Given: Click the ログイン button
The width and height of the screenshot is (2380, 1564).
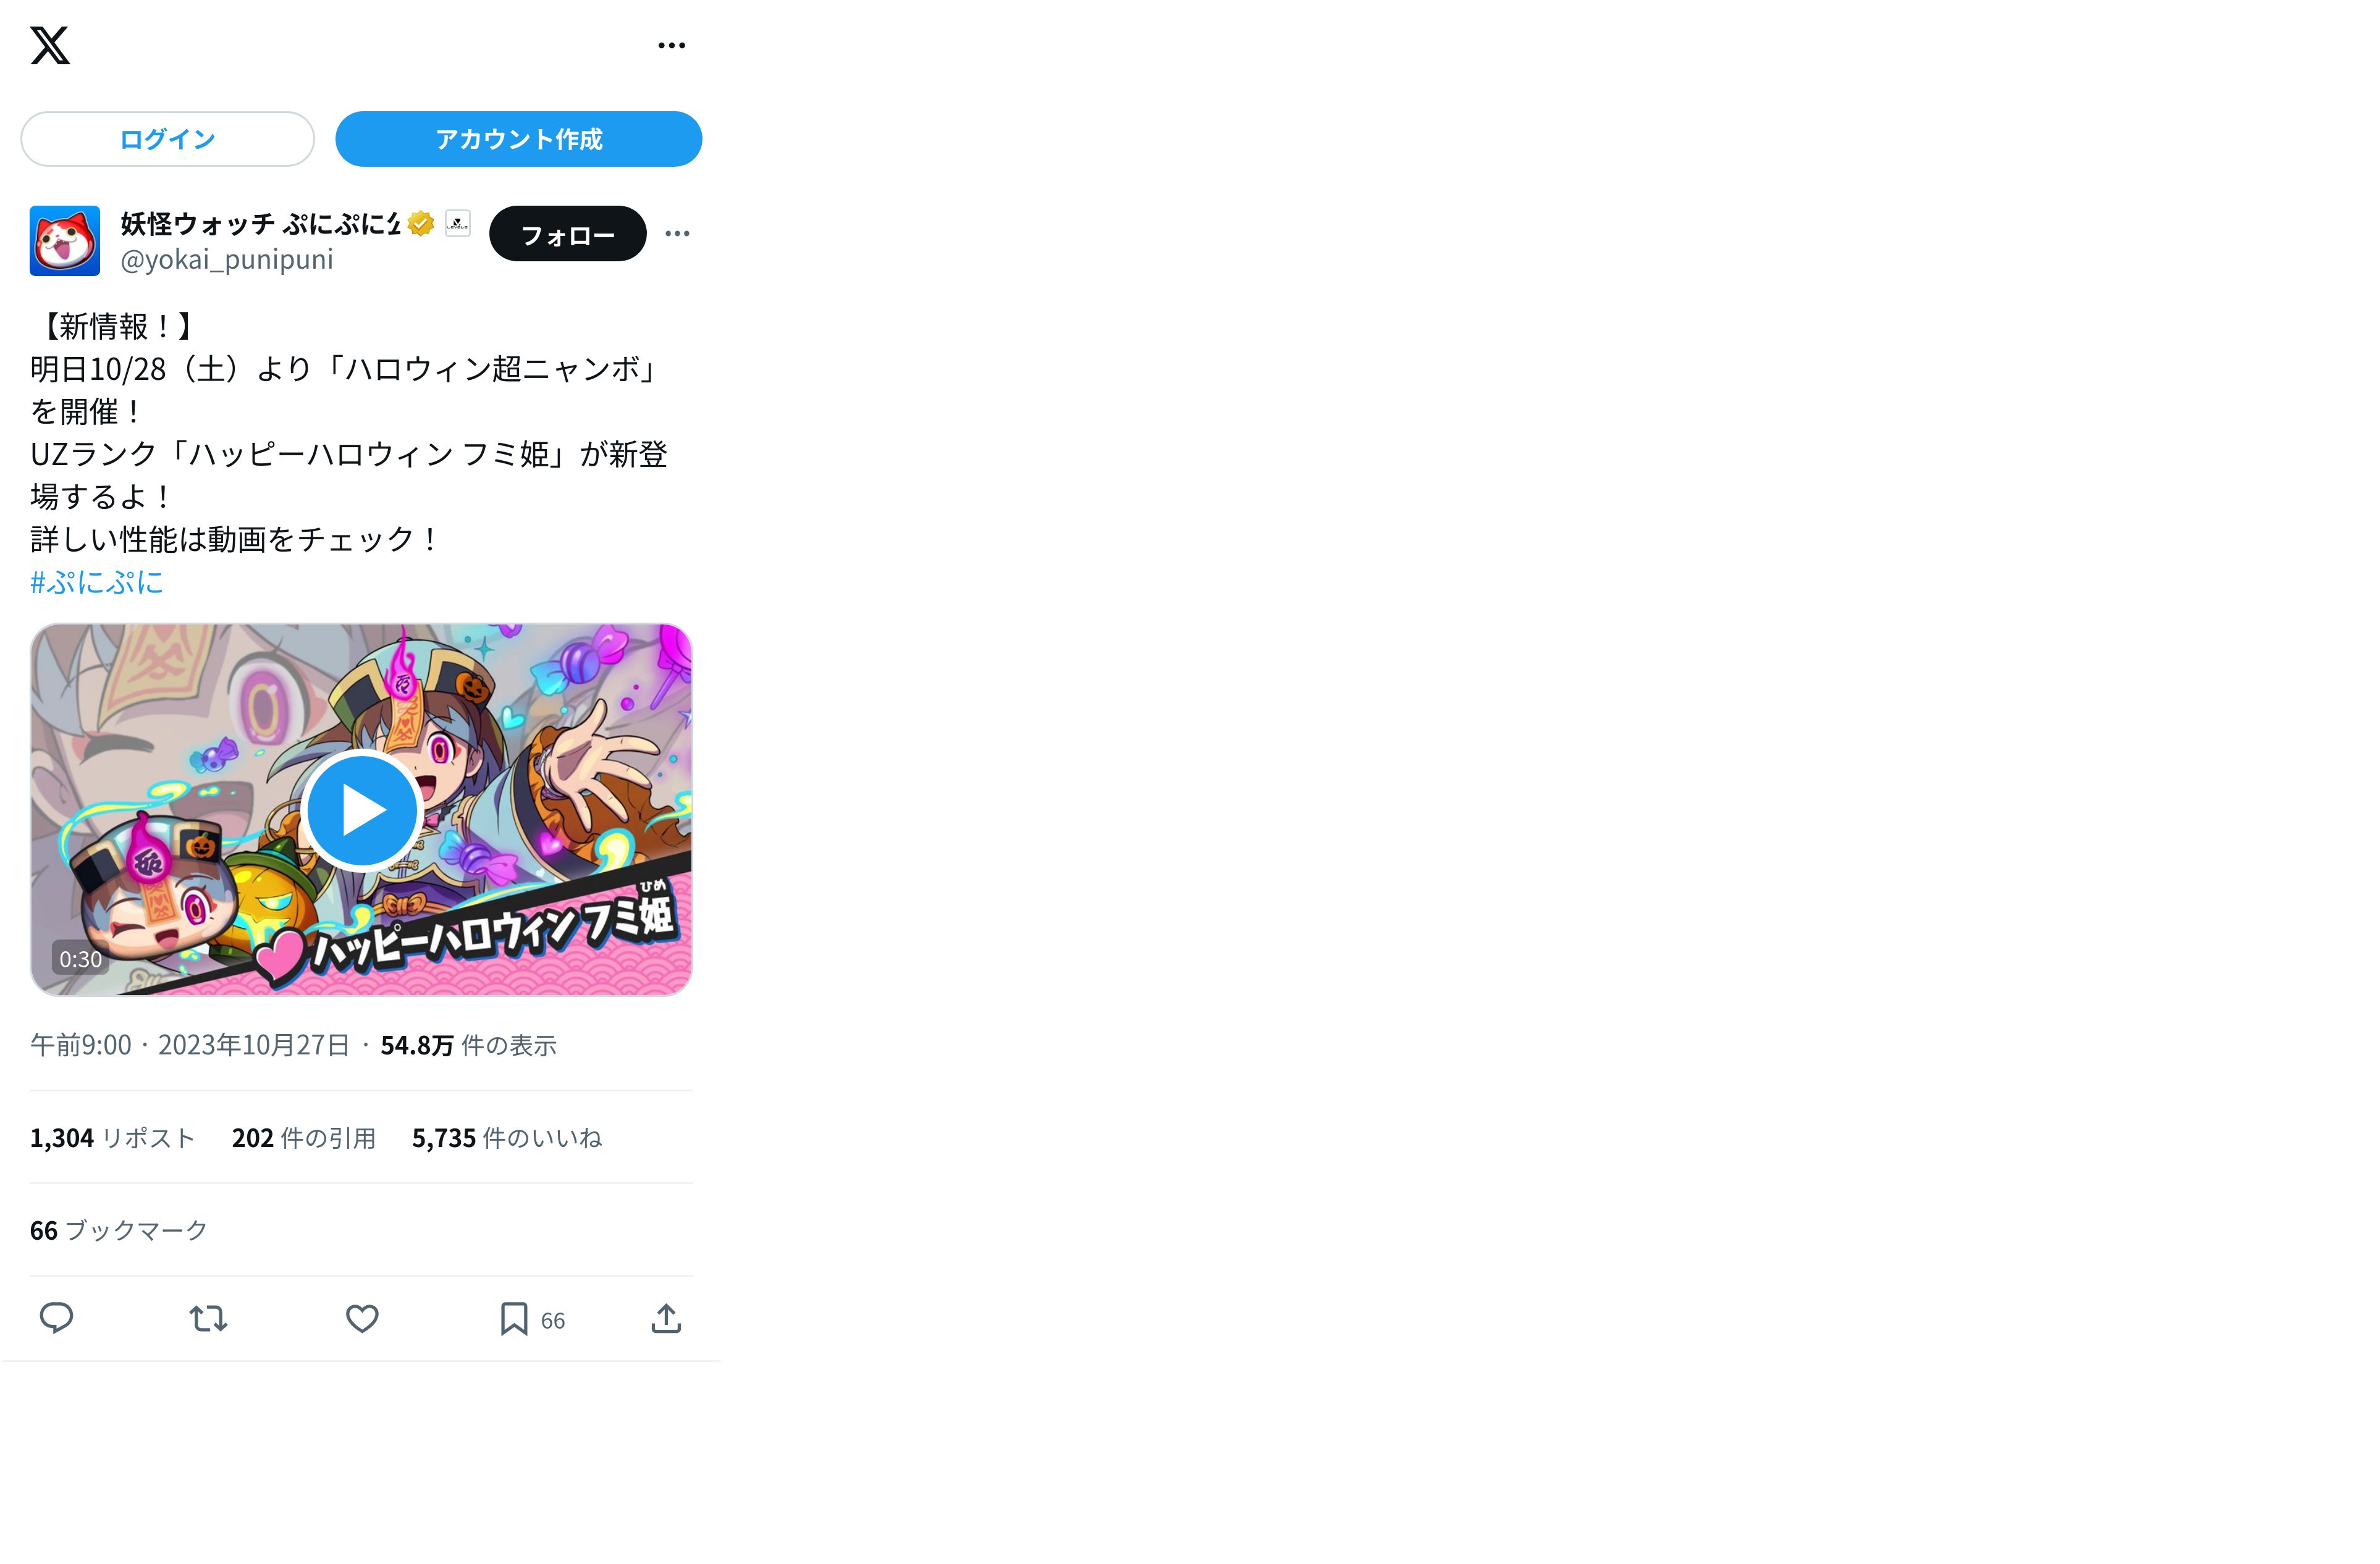Looking at the screenshot, I should coord(168,139).
